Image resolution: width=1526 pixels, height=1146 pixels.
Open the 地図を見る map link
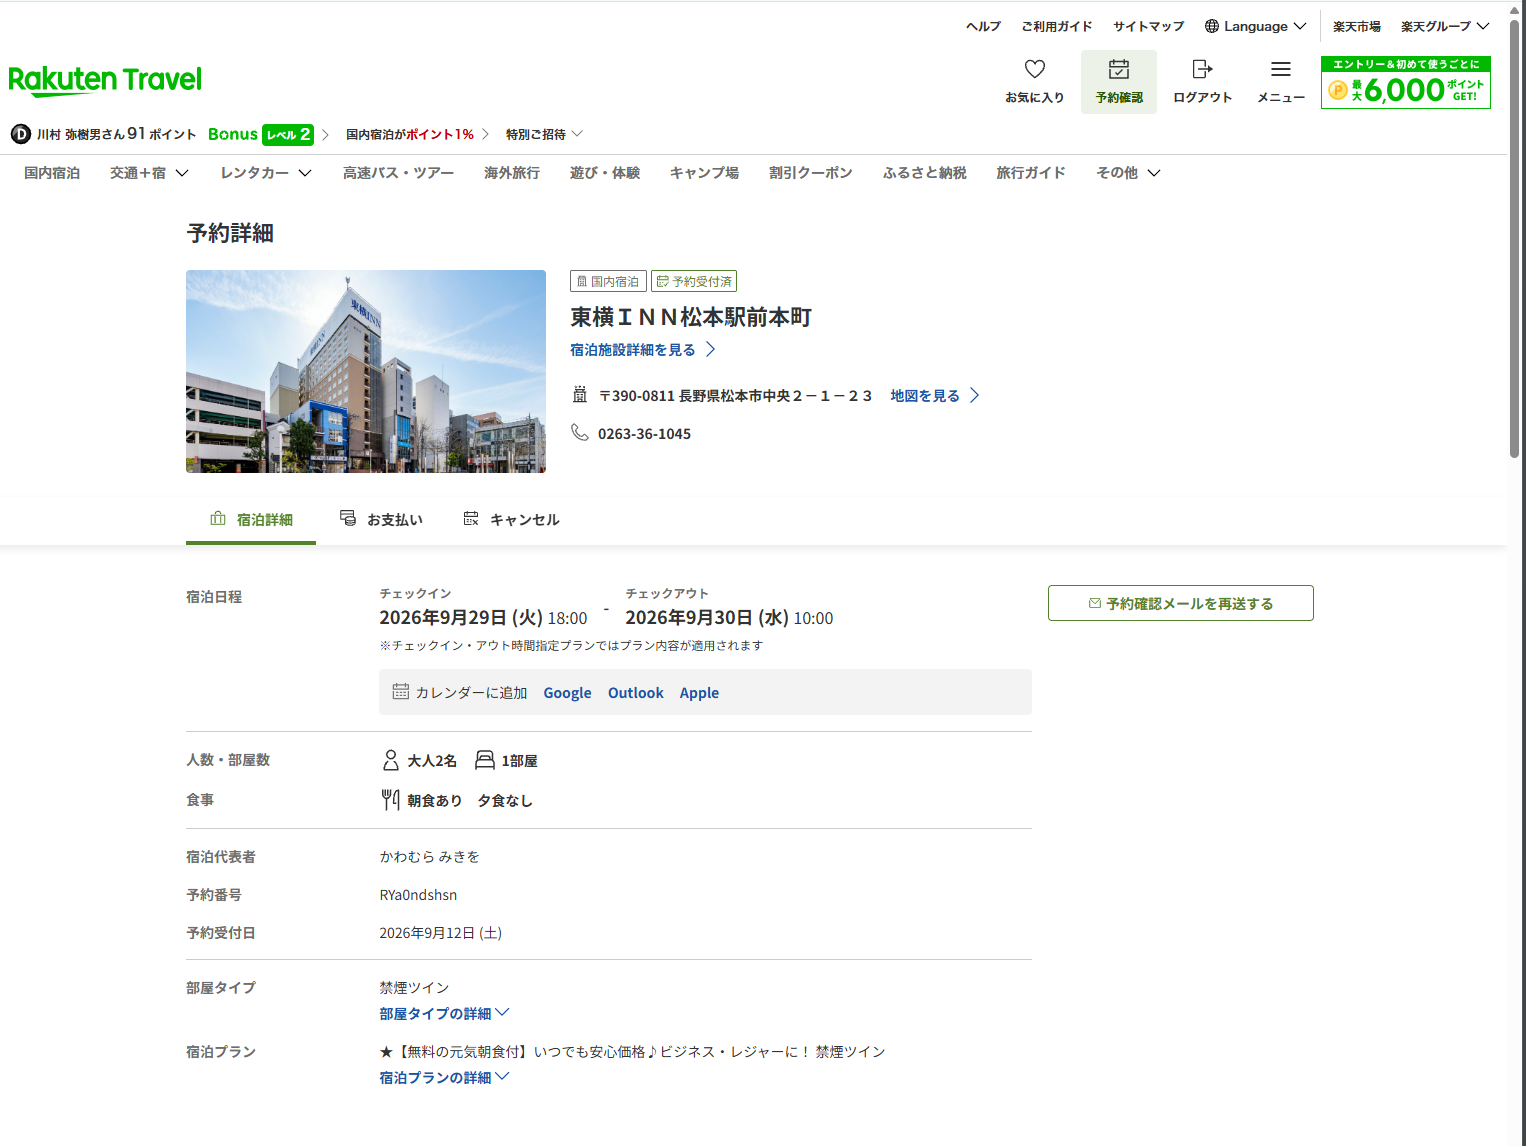[x=935, y=396]
